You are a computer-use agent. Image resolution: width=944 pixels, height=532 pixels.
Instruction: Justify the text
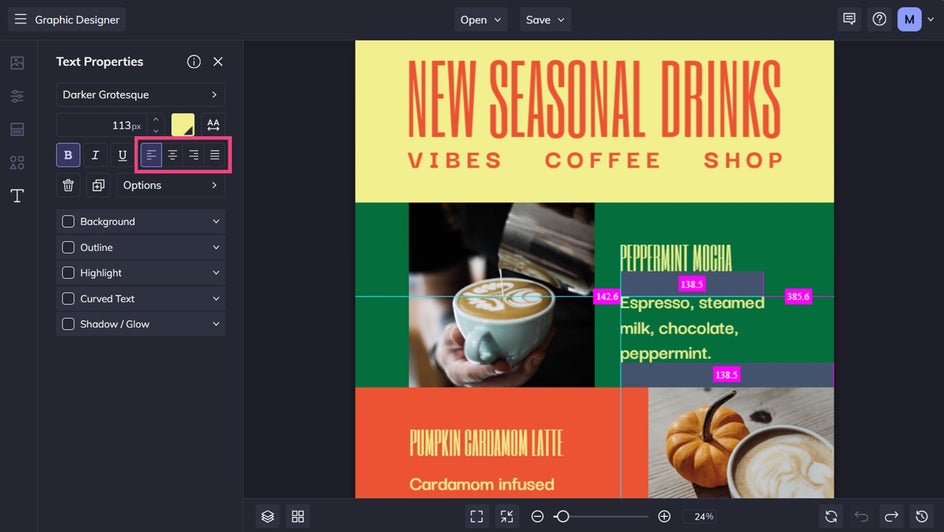click(214, 155)
